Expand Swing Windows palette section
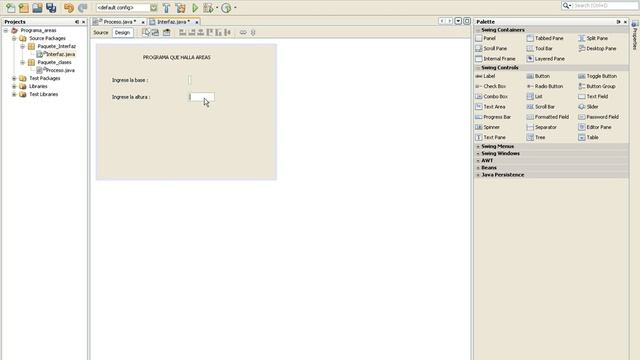Viewport: 640px width, 360px height. pyautogui.click(x=478, y=153)
